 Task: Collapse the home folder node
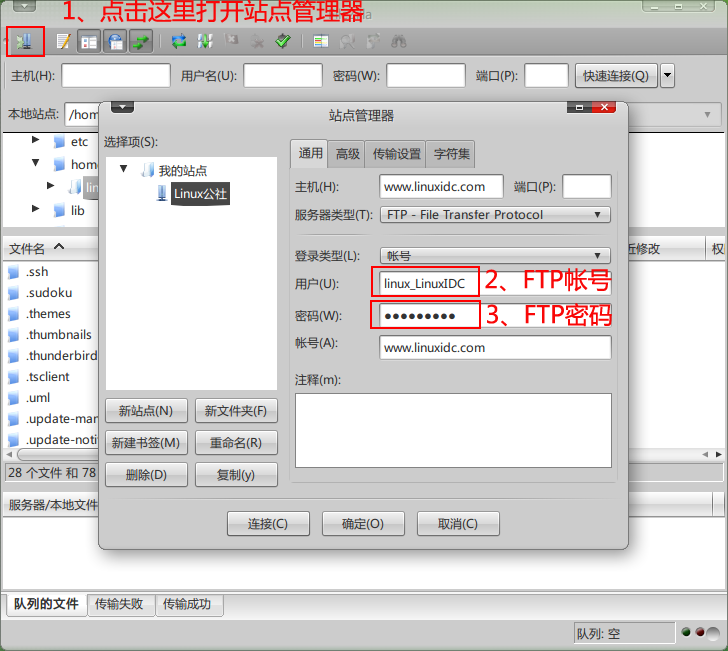click(x=35, y=163)
